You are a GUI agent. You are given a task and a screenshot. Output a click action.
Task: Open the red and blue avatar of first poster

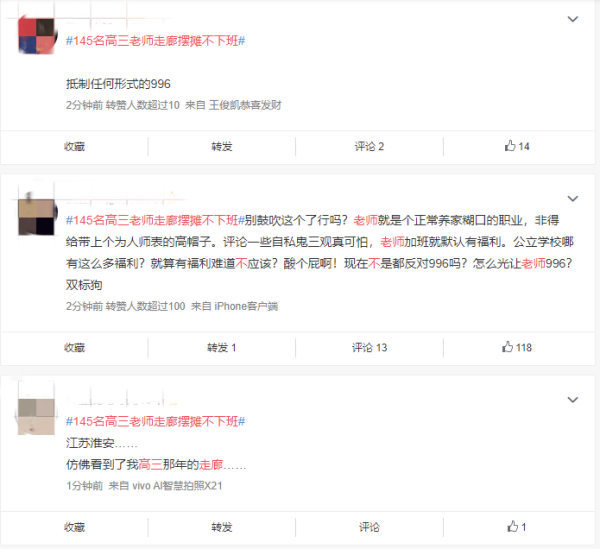click(36, 36)
